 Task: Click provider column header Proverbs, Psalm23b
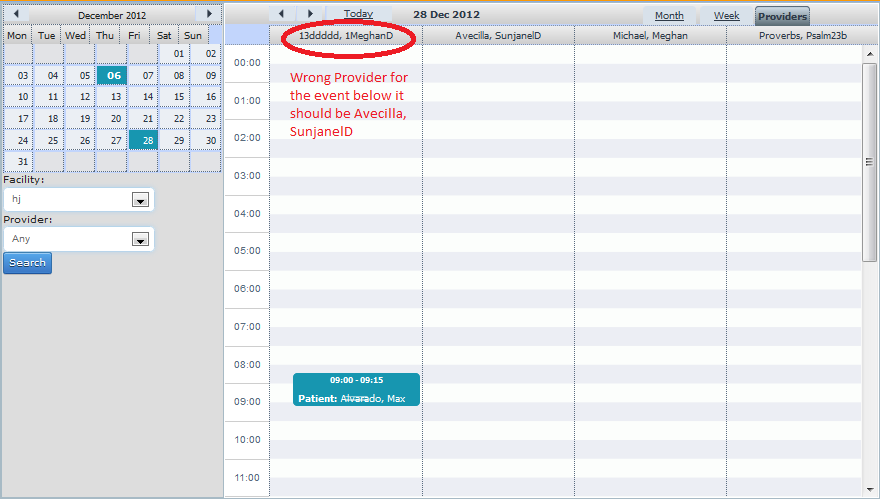pyautogui.click(x=803, y=35)
